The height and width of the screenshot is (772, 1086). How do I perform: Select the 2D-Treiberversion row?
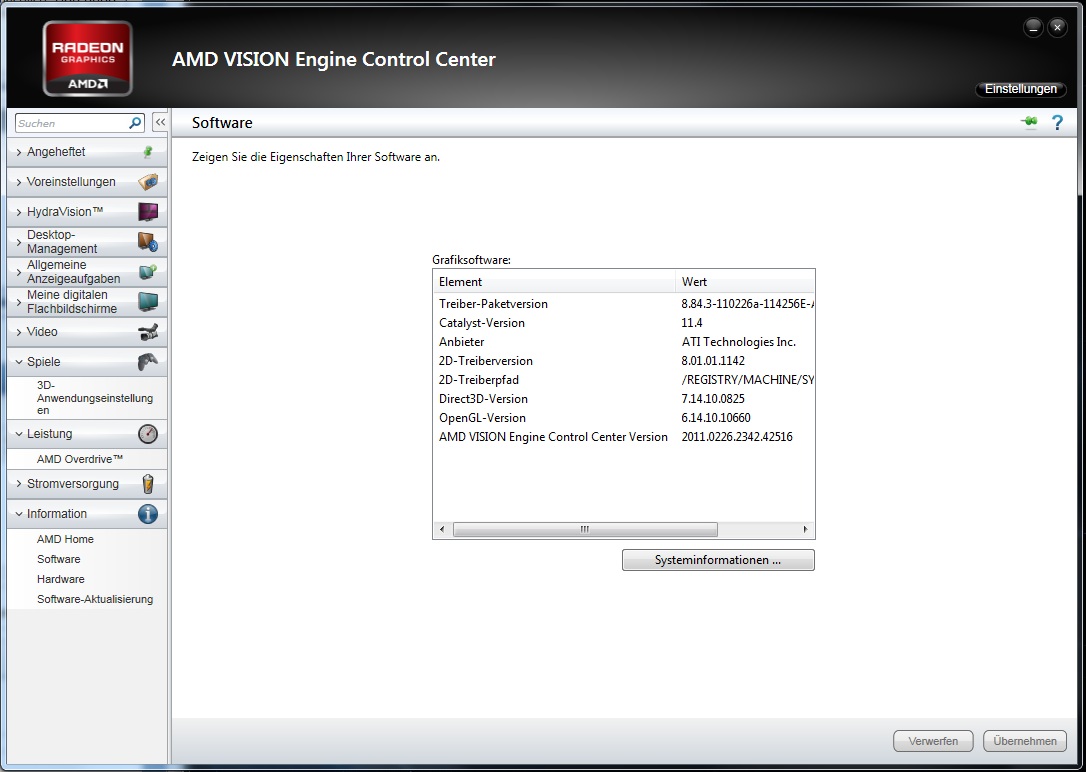point(623,361)
